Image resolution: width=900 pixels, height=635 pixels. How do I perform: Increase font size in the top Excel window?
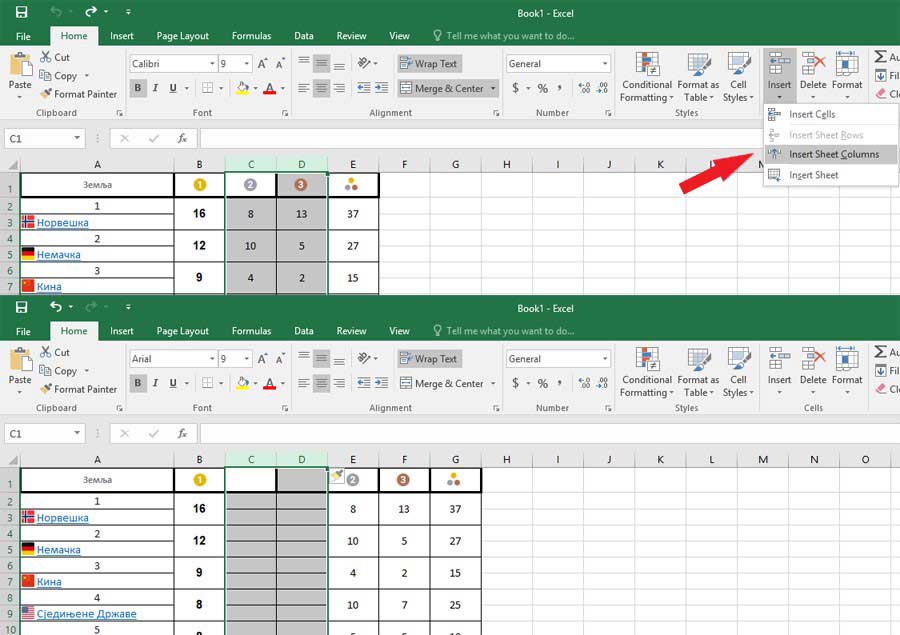[262, 64]
